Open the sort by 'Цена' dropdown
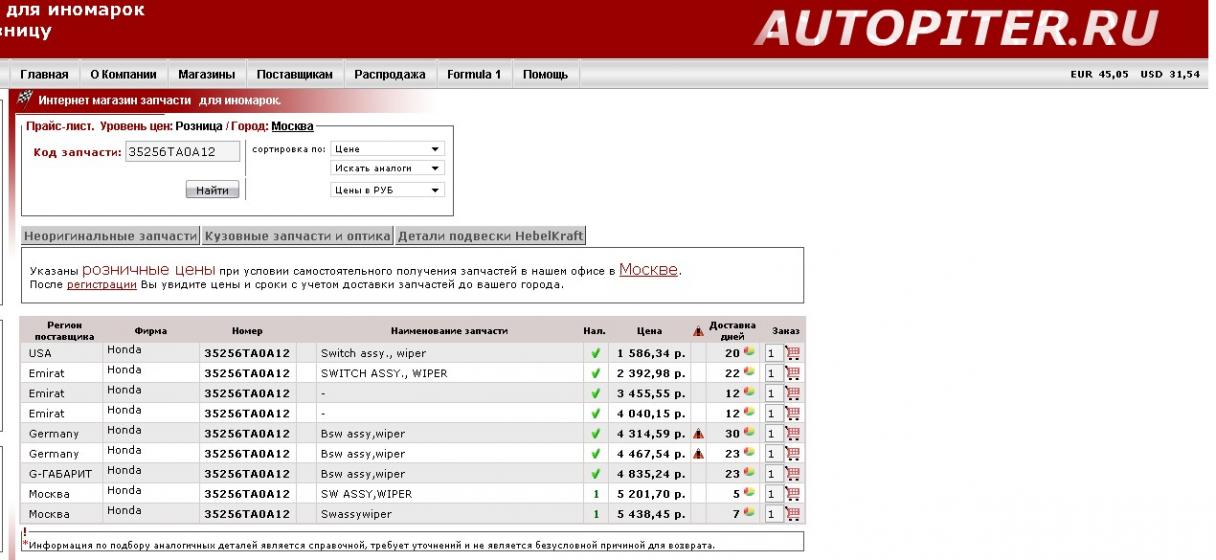 [387, 149]
